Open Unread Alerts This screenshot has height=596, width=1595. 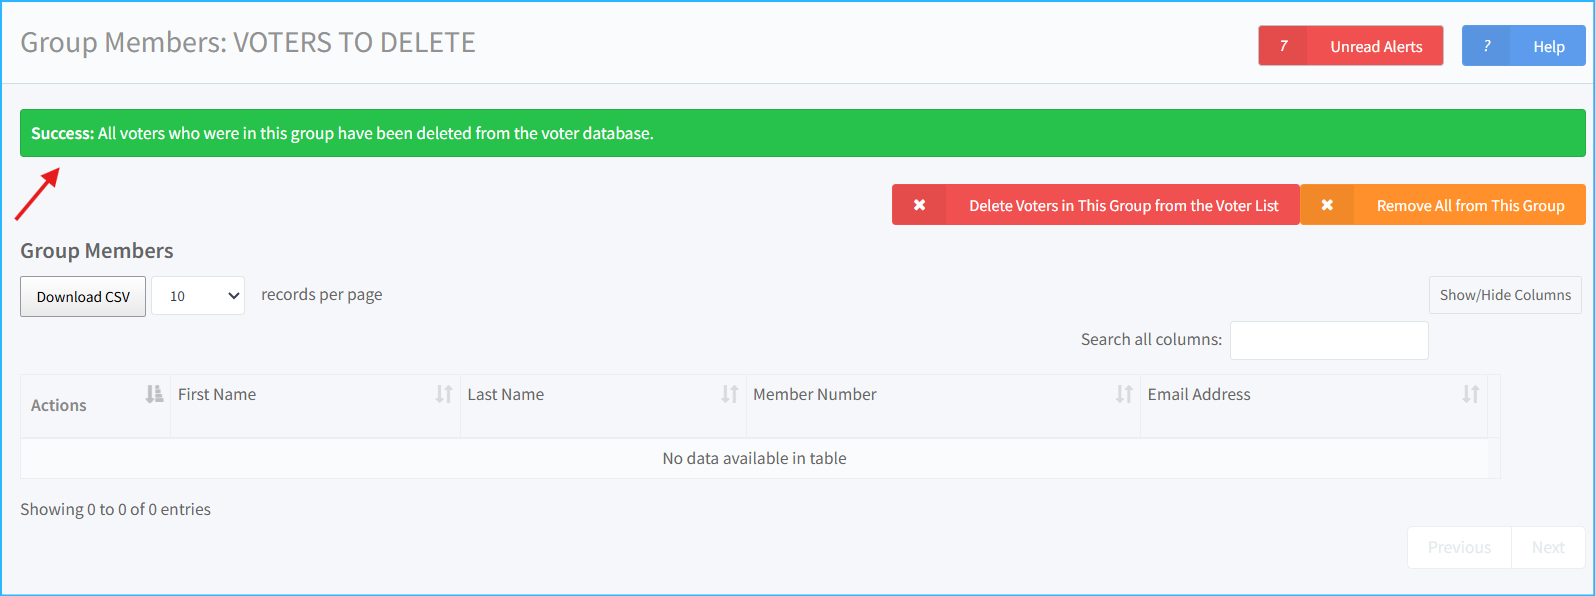point(1375,46)
